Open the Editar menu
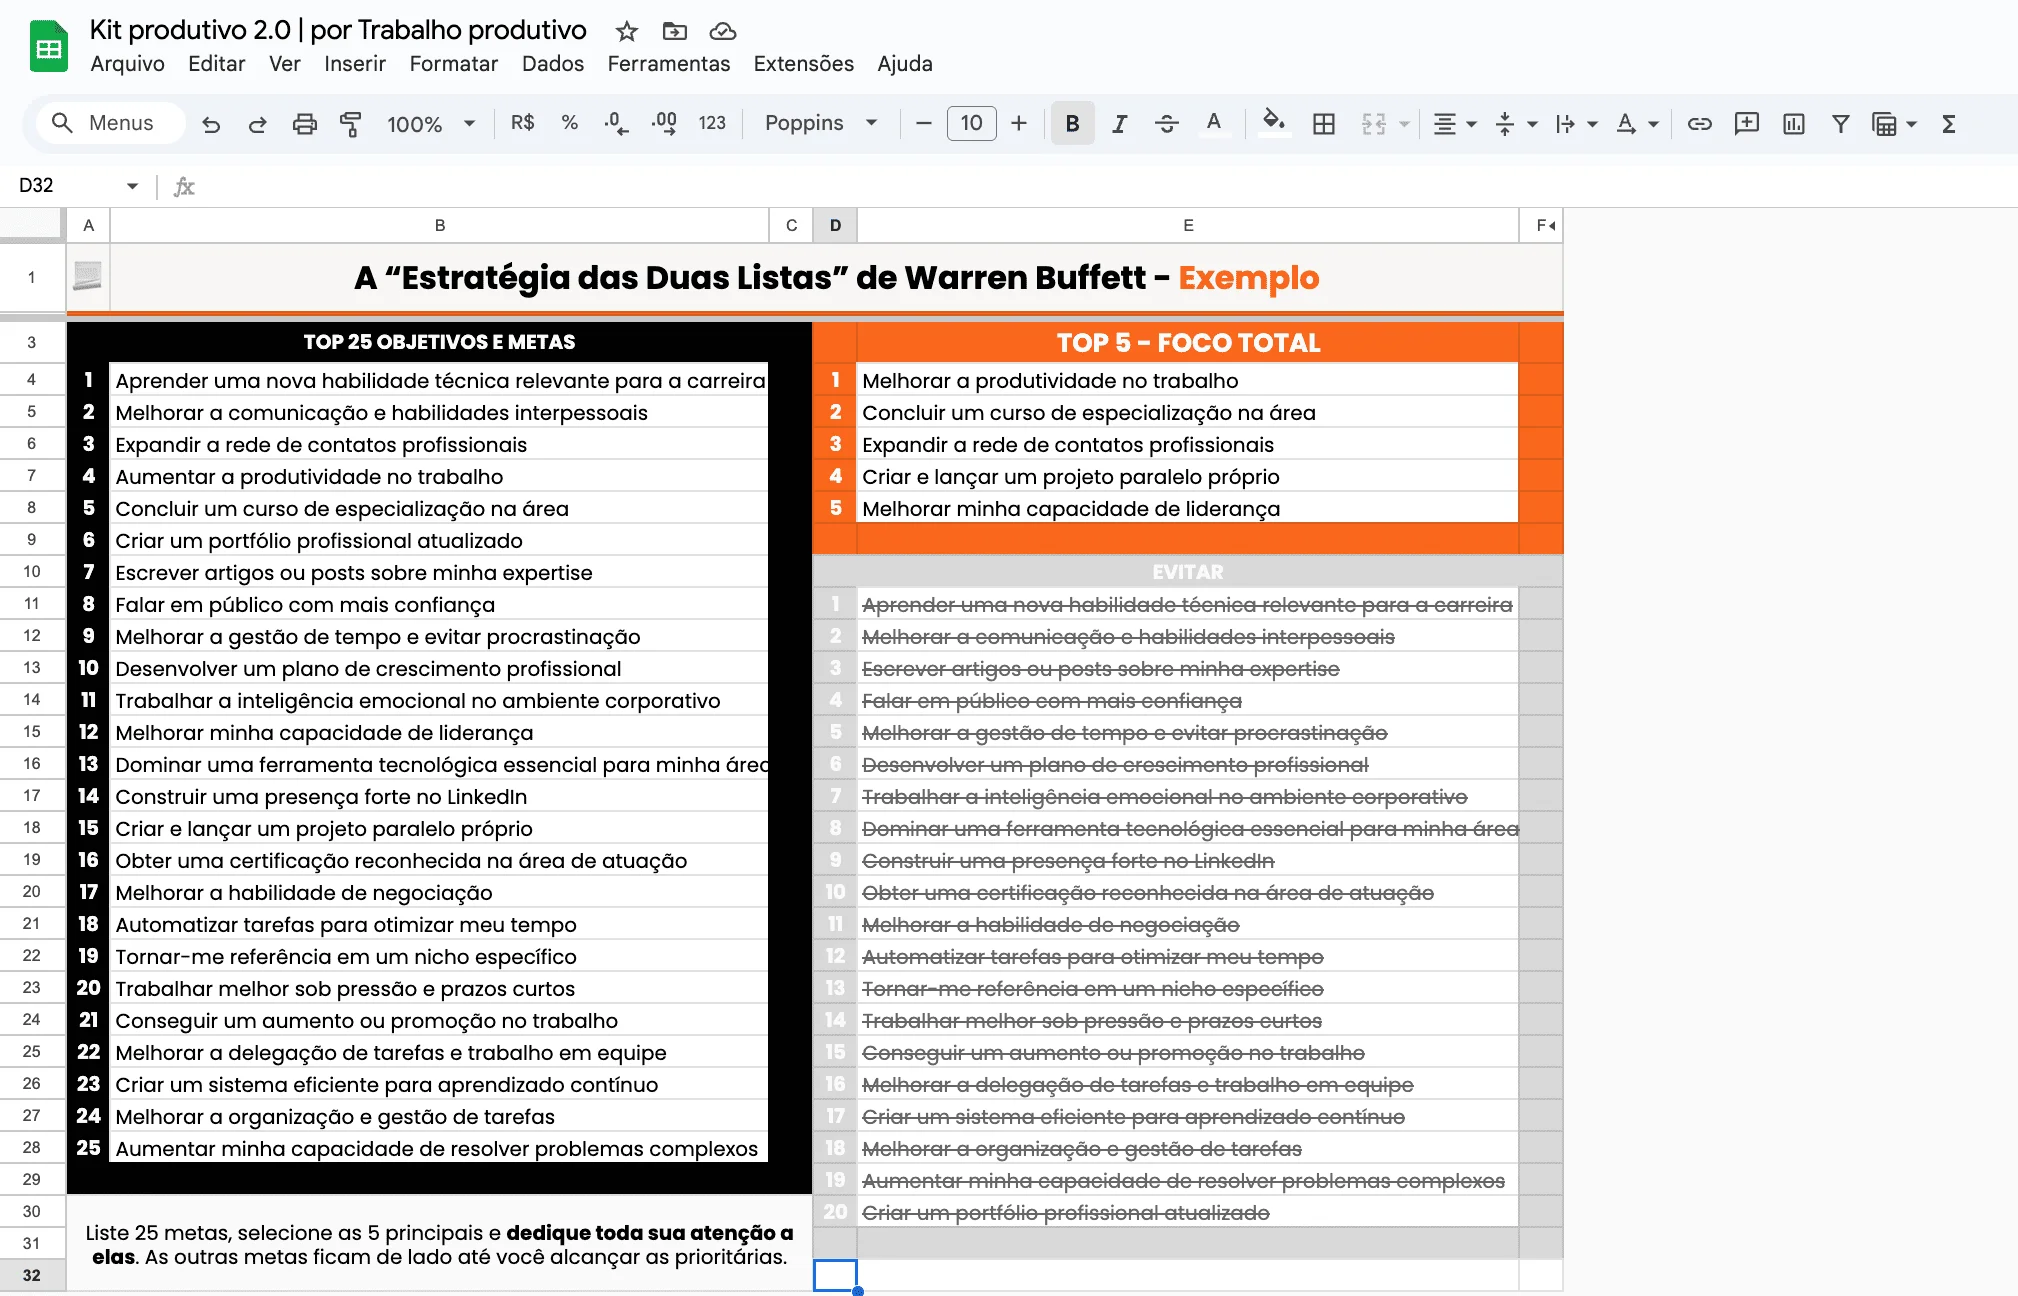Viewport: 2018px width, 1296px height. pyautogui.click(x=216, y=64)
